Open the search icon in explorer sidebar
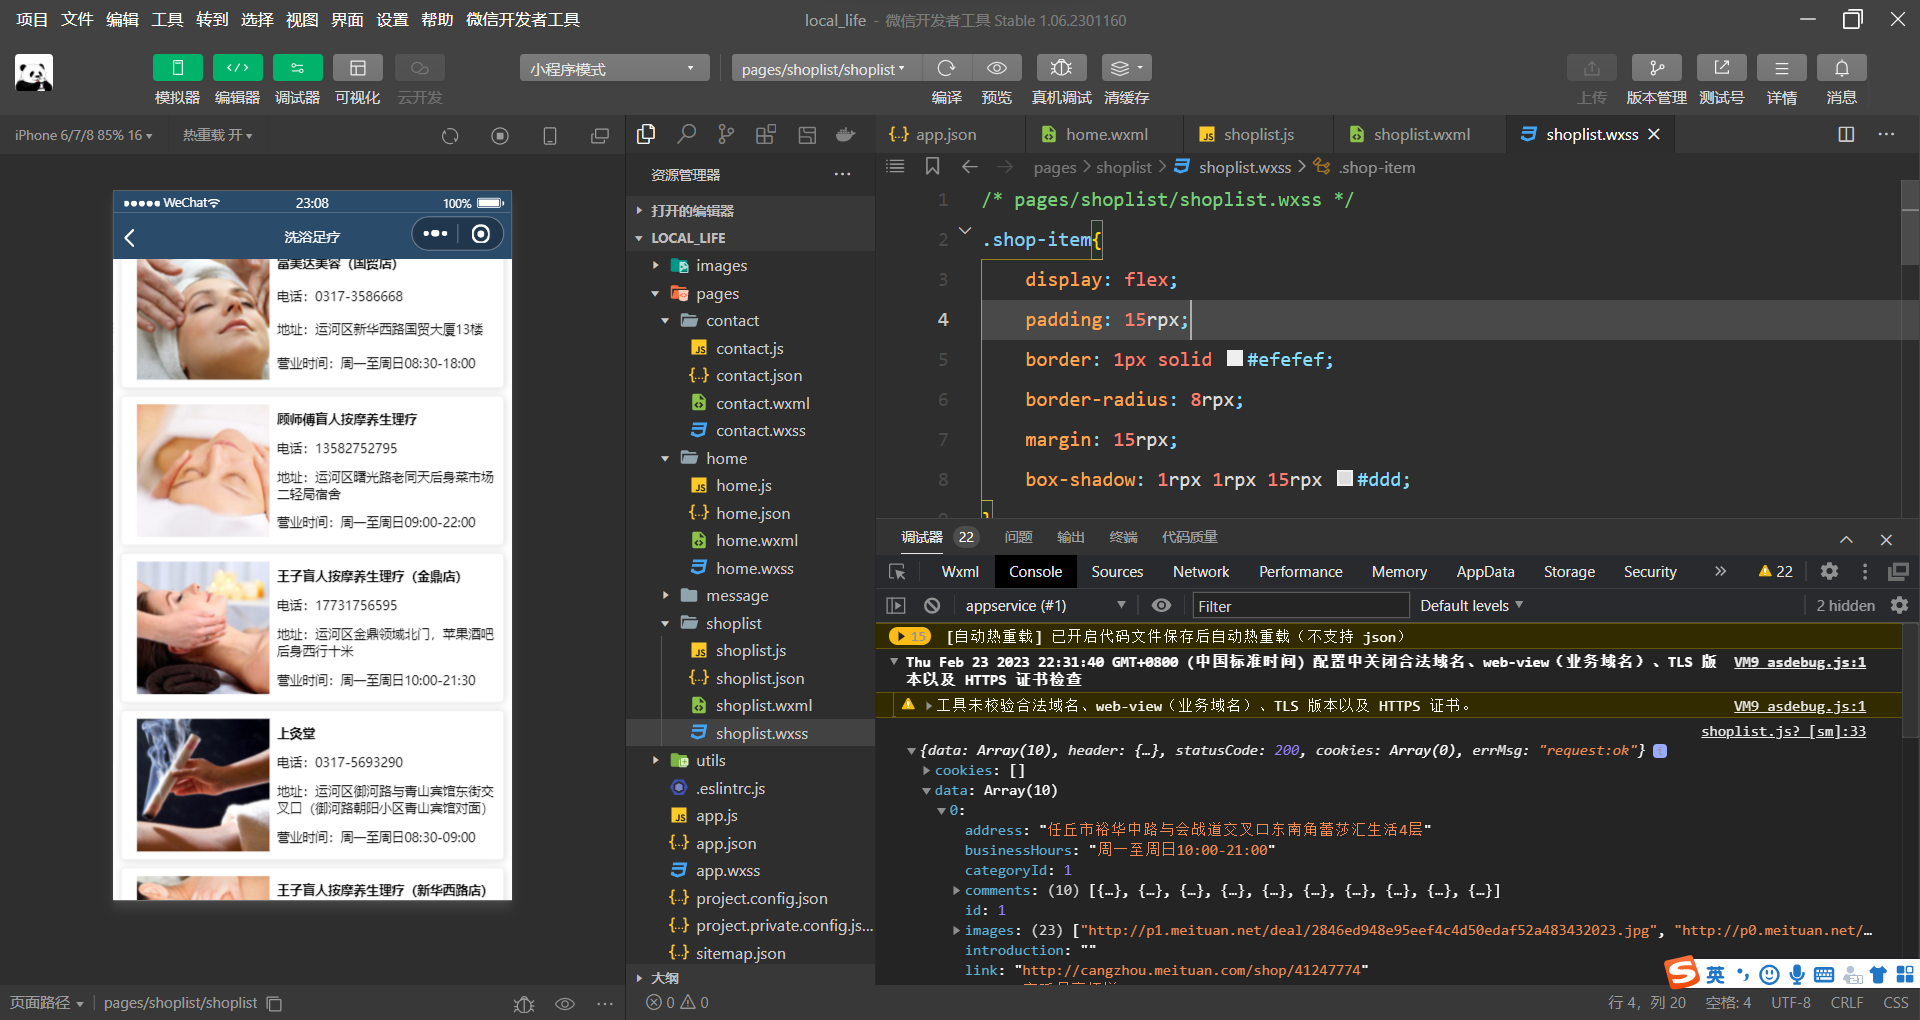 (x=686, y=134)
